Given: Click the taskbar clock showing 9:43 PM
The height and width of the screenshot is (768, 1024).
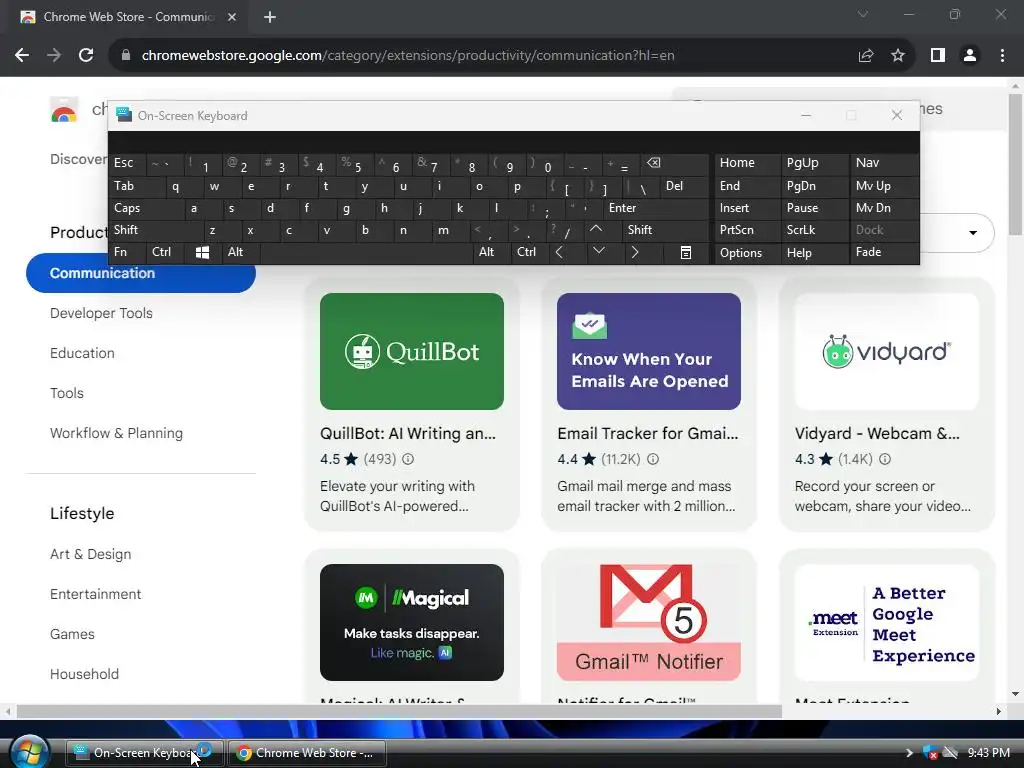Looking at the screenshot, I should pos(989,753).
